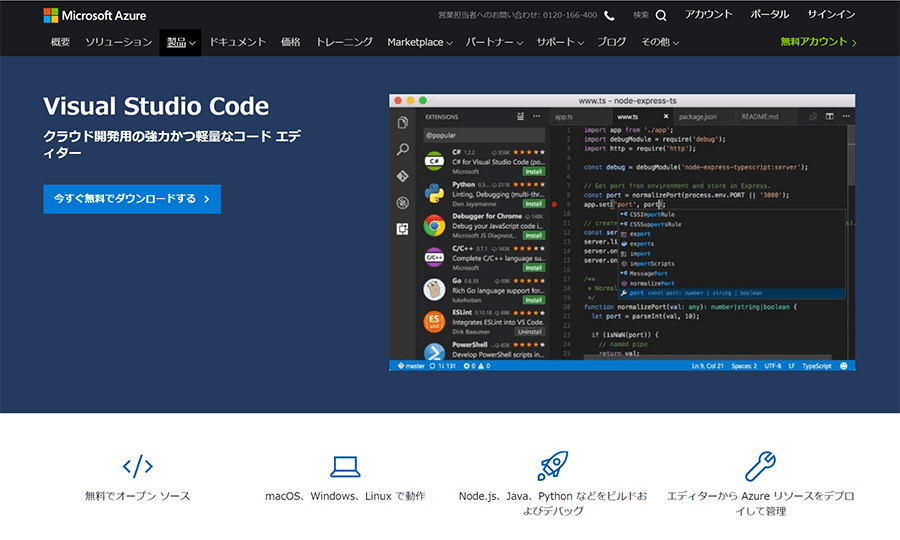Toggle the breakpoint dot on line 9
This screenshot has height=540, width=900.
554,204
